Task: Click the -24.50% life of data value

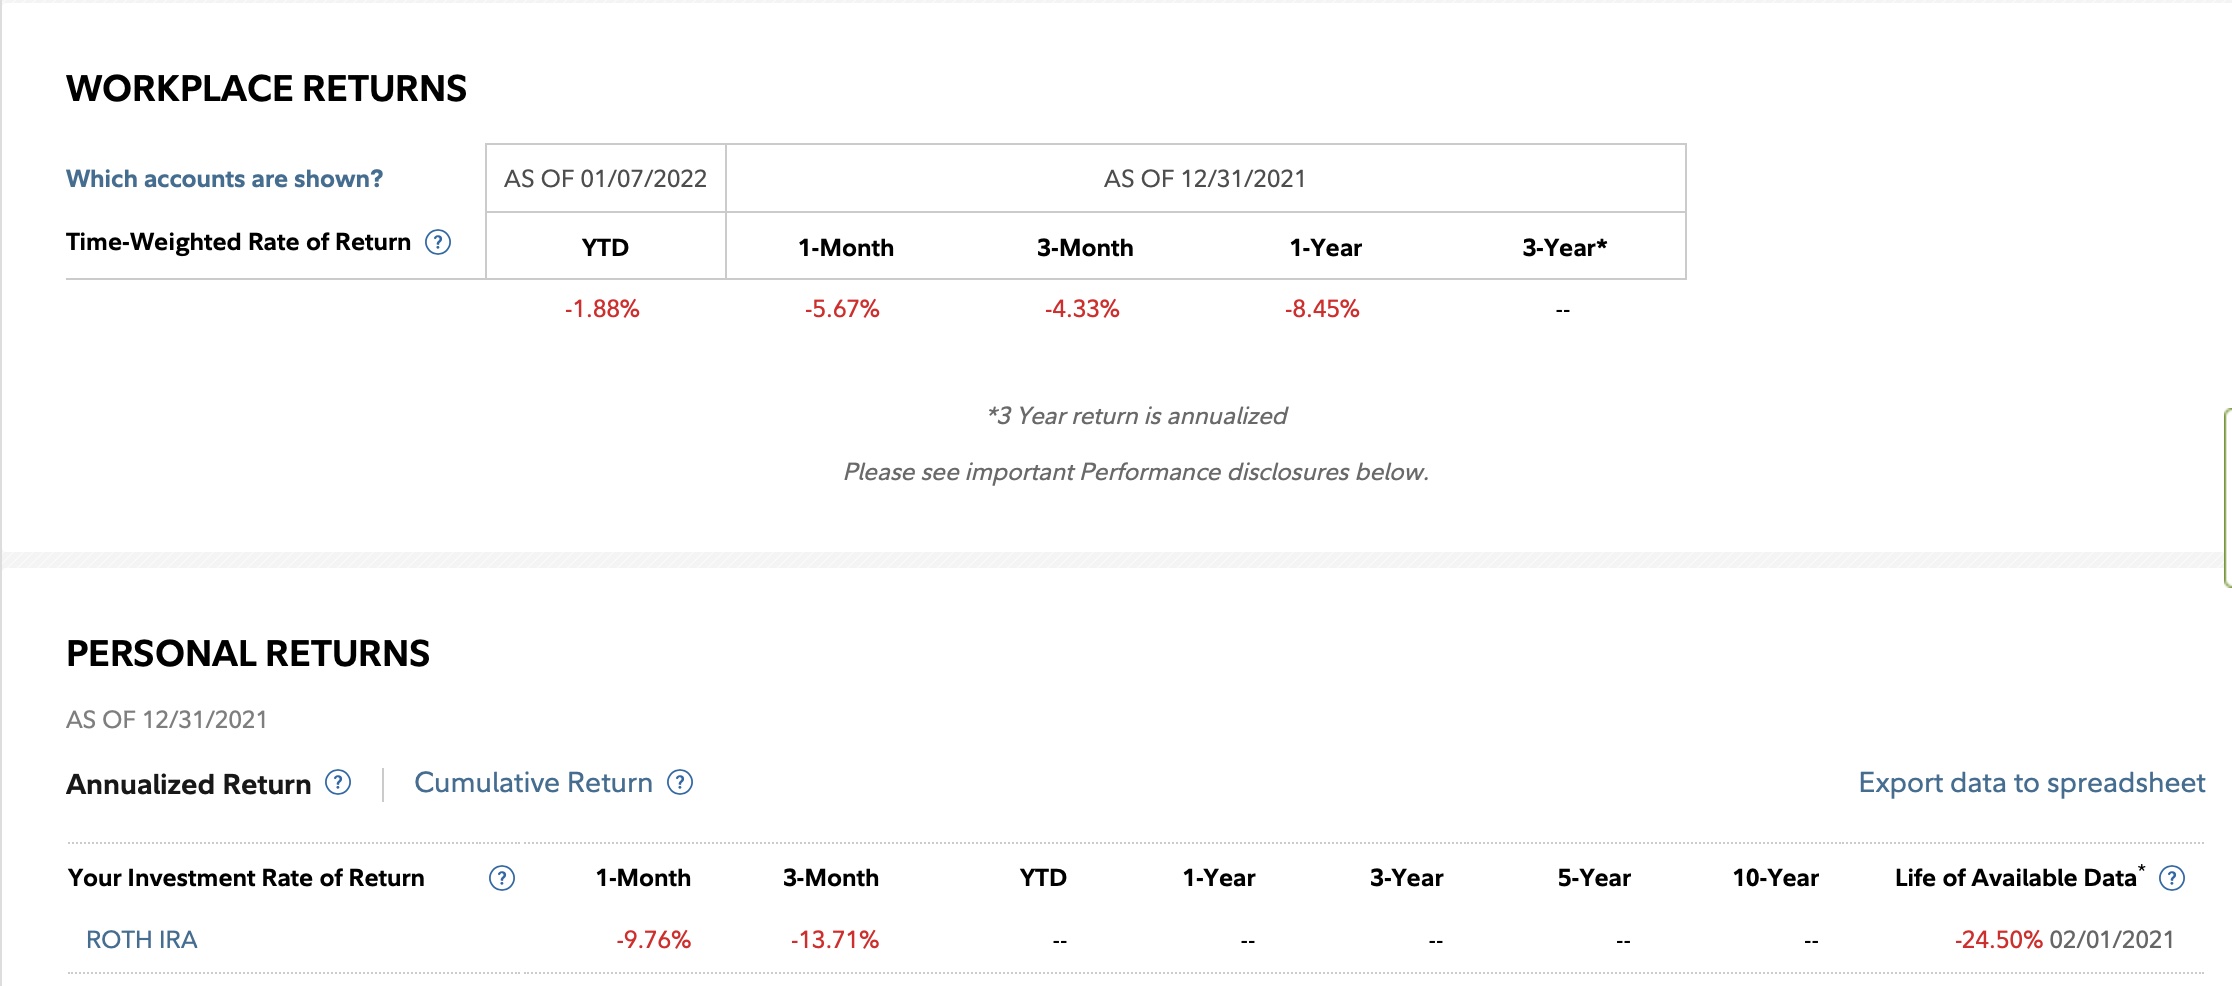Action: click(x=1998, y=940)
